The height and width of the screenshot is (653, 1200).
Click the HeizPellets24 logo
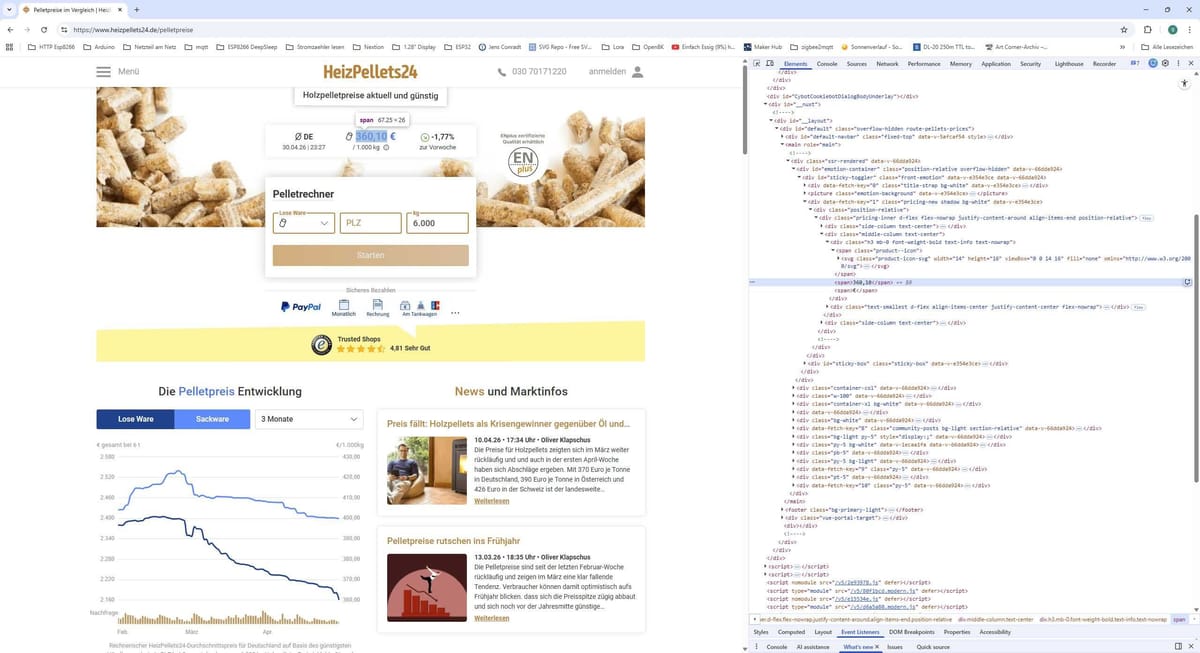click(370, 72)
